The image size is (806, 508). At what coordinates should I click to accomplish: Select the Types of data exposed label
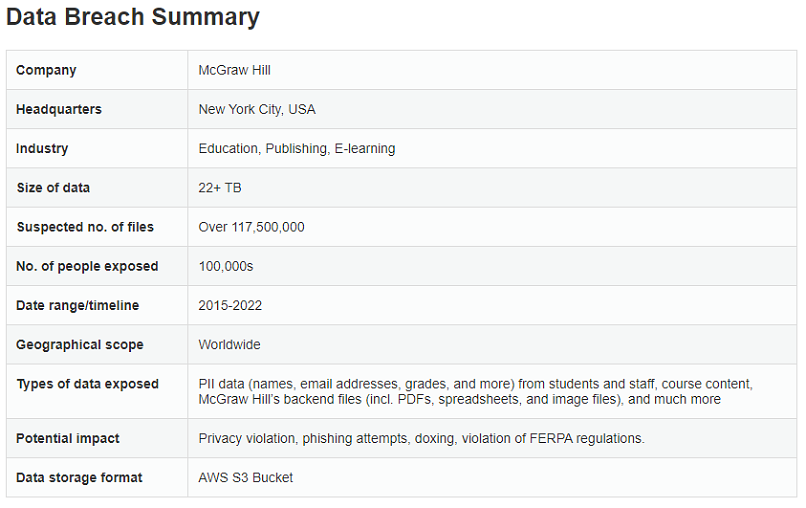pos(87,384)
